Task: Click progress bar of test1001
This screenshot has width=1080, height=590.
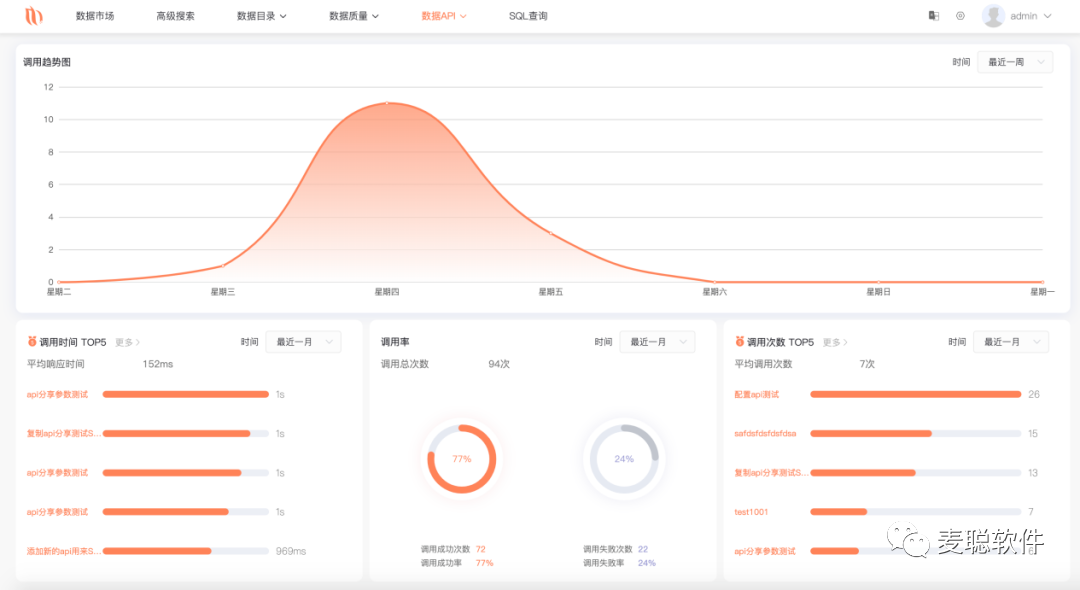Action: pos(915,512)
